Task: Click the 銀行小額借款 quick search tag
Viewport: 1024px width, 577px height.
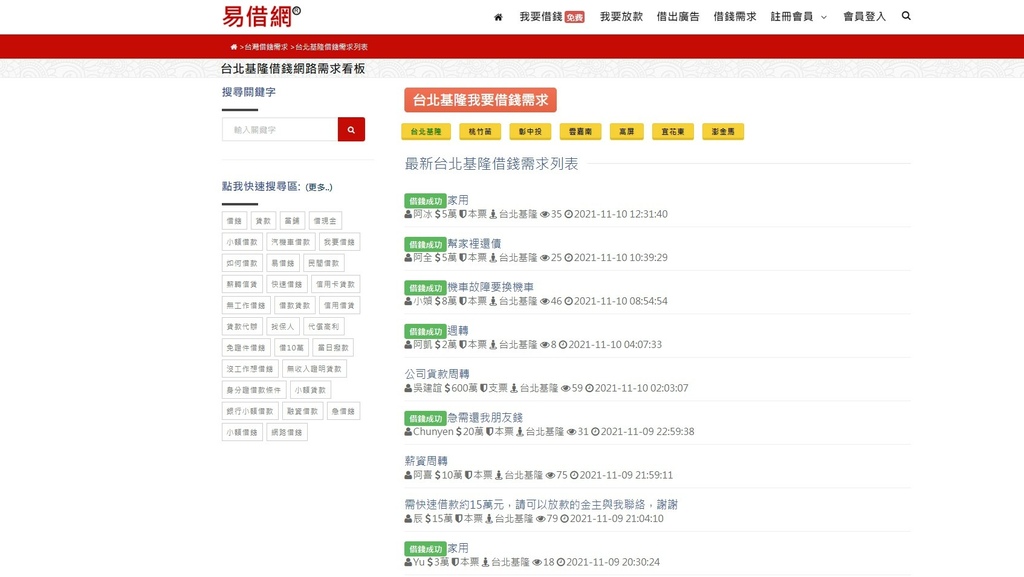Action: tap(250, 411)
